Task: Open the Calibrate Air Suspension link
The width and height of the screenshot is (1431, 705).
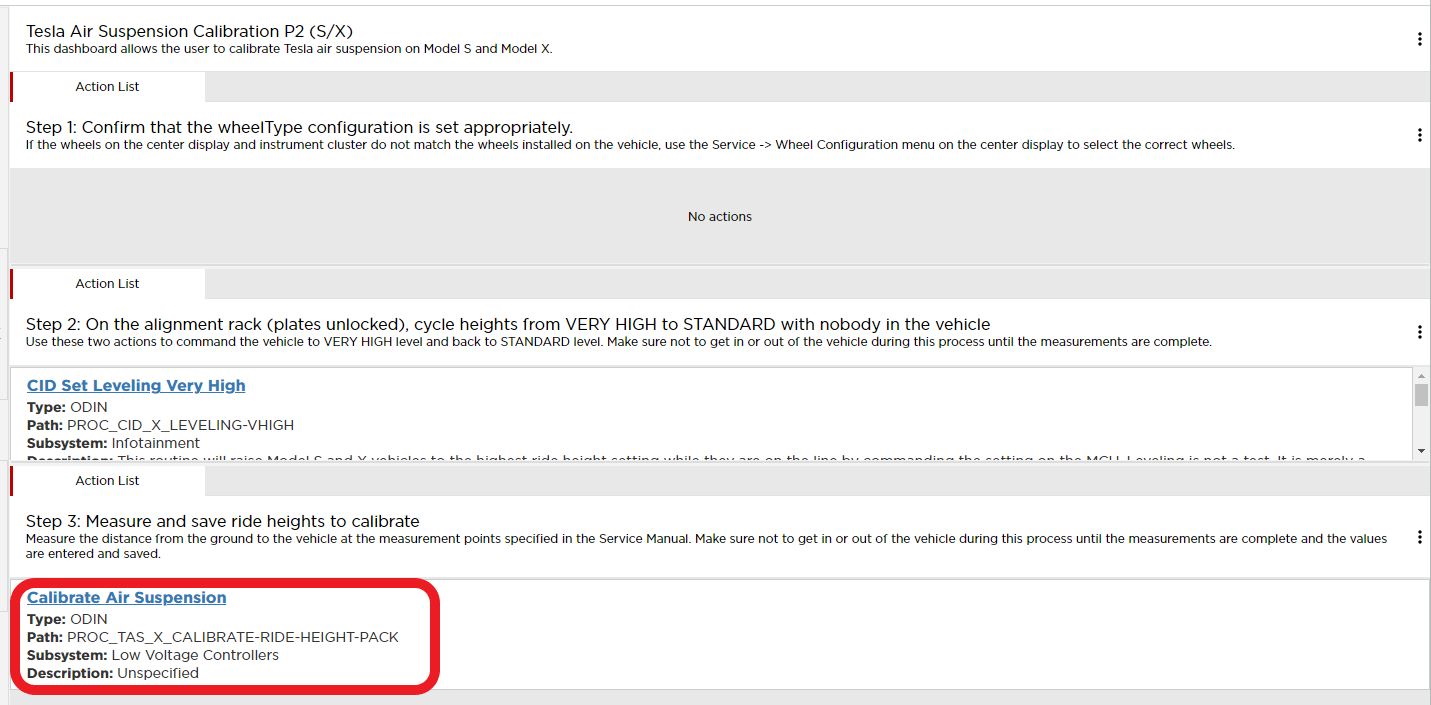Action: coord(126,598)
